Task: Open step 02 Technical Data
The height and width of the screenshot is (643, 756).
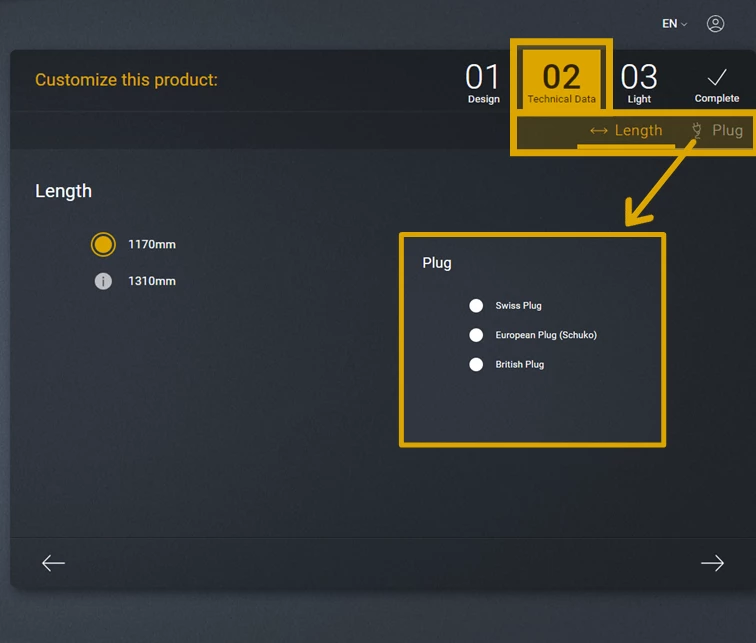Action: [x=561, y=82]
